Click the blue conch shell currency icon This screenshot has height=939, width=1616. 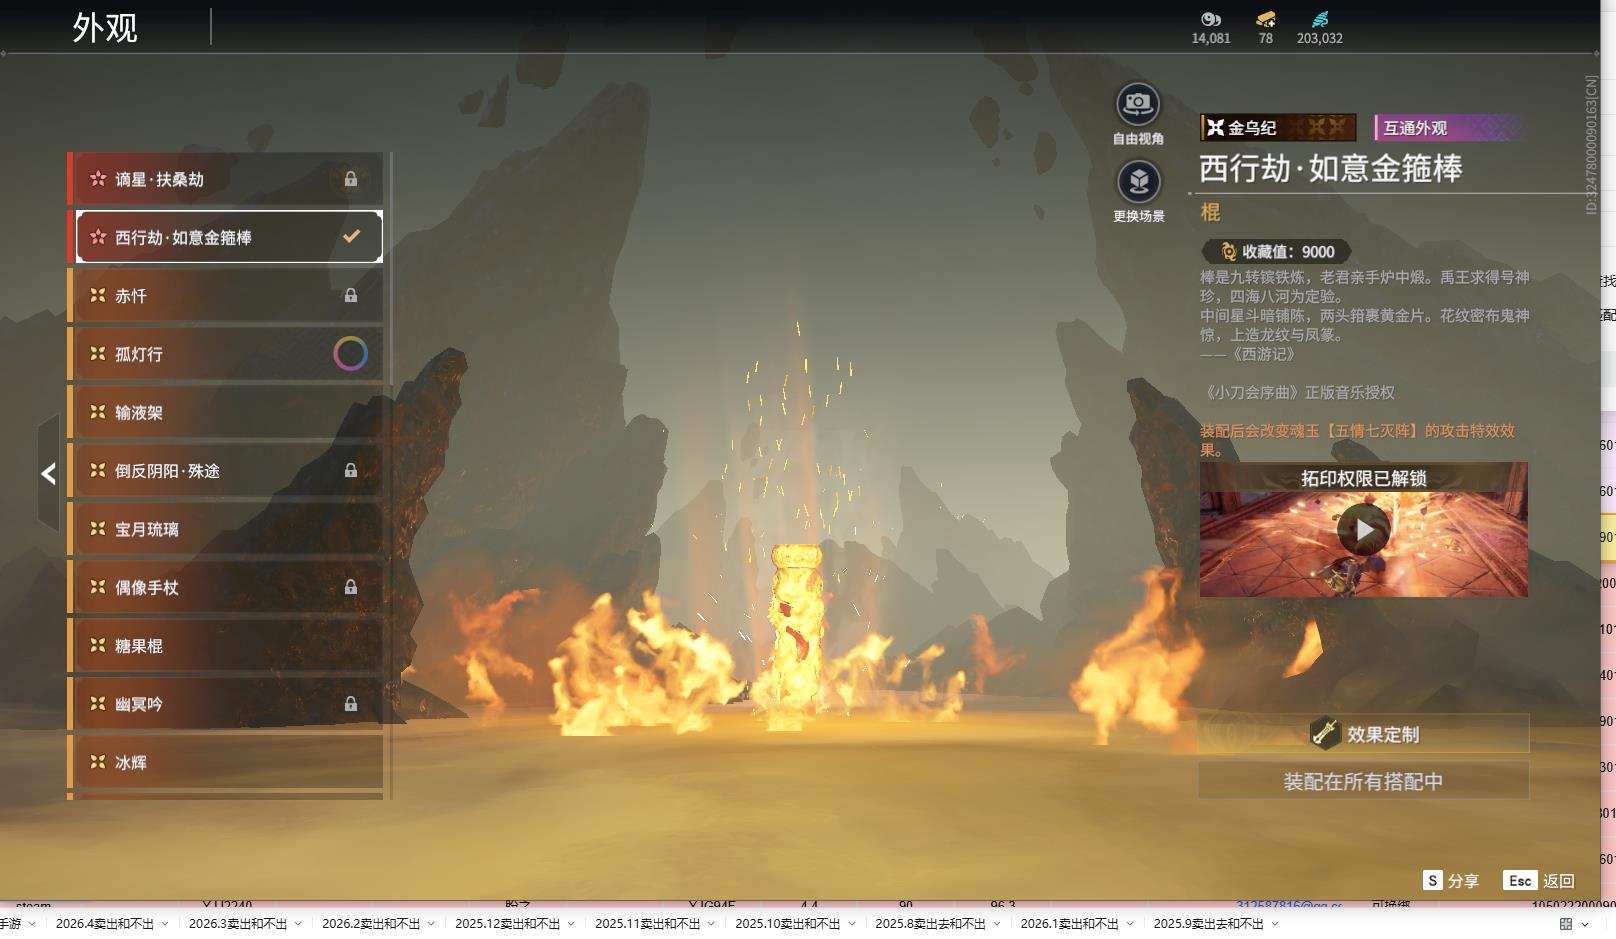pyautogui.click(x=1319, y=19)
